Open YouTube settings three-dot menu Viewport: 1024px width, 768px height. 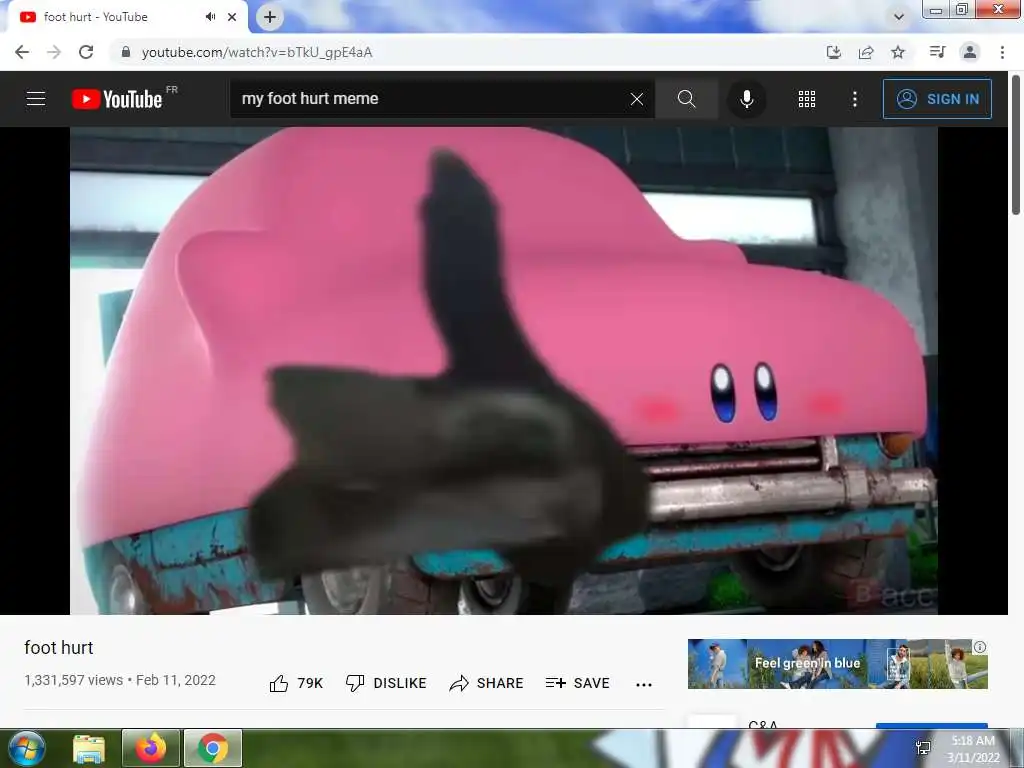pos(854,99)
